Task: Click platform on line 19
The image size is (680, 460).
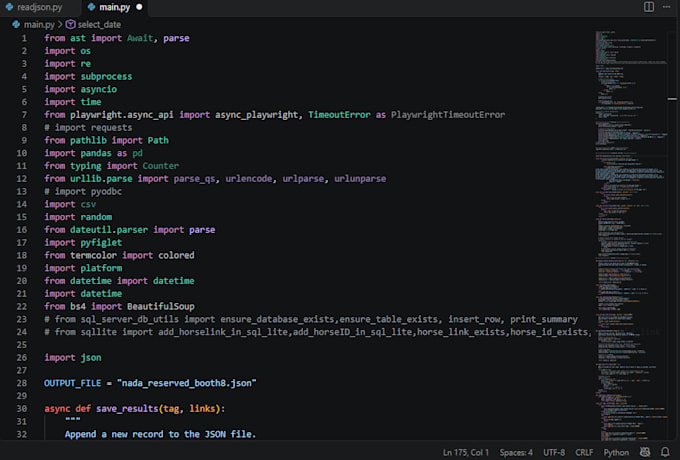Action: 101,268
